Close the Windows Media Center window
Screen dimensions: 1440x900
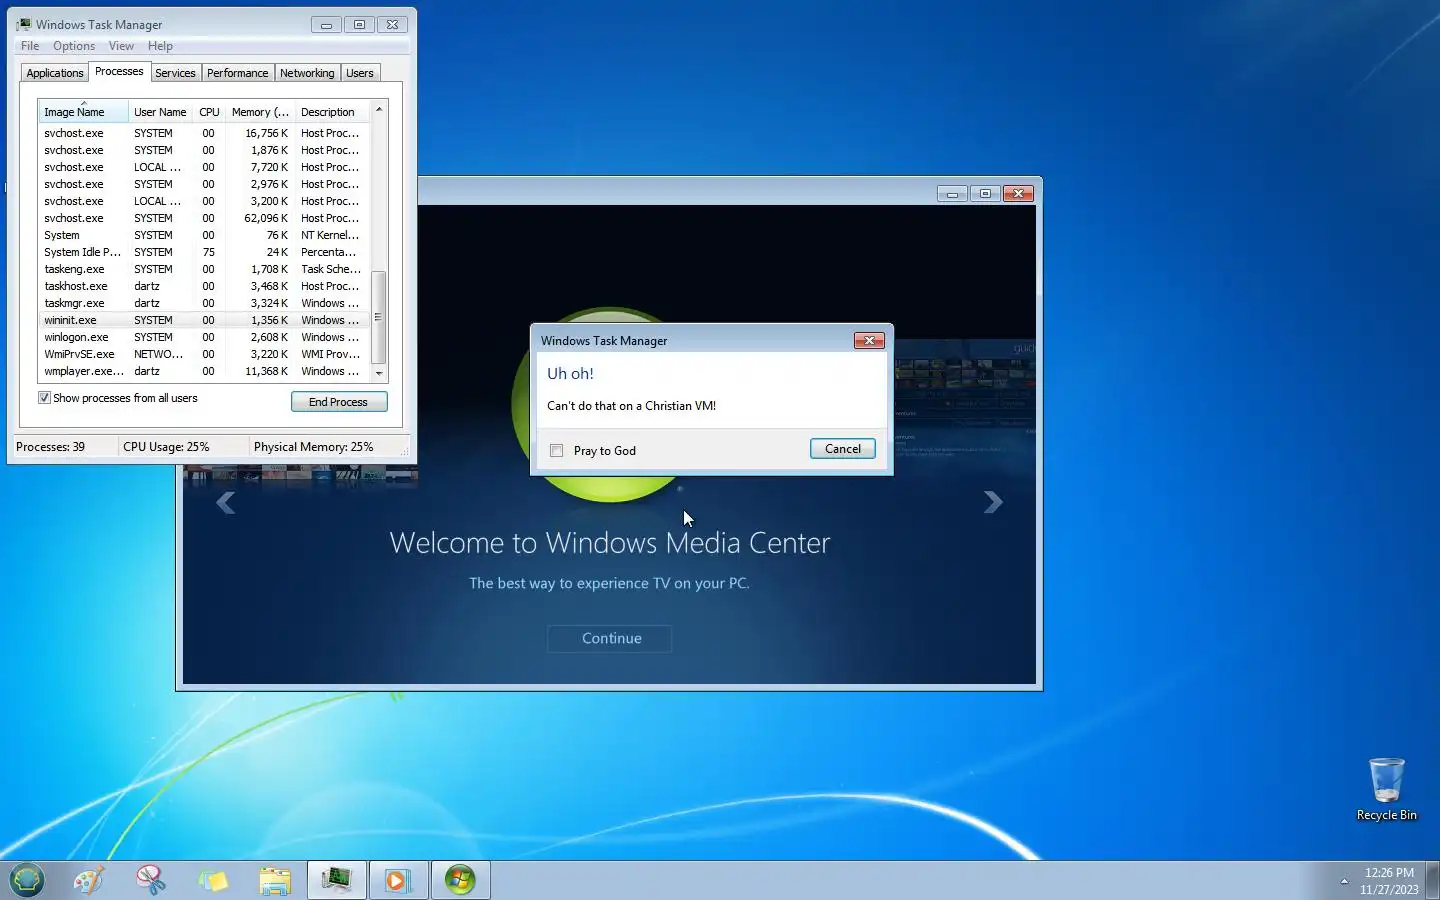point(1018,194)
